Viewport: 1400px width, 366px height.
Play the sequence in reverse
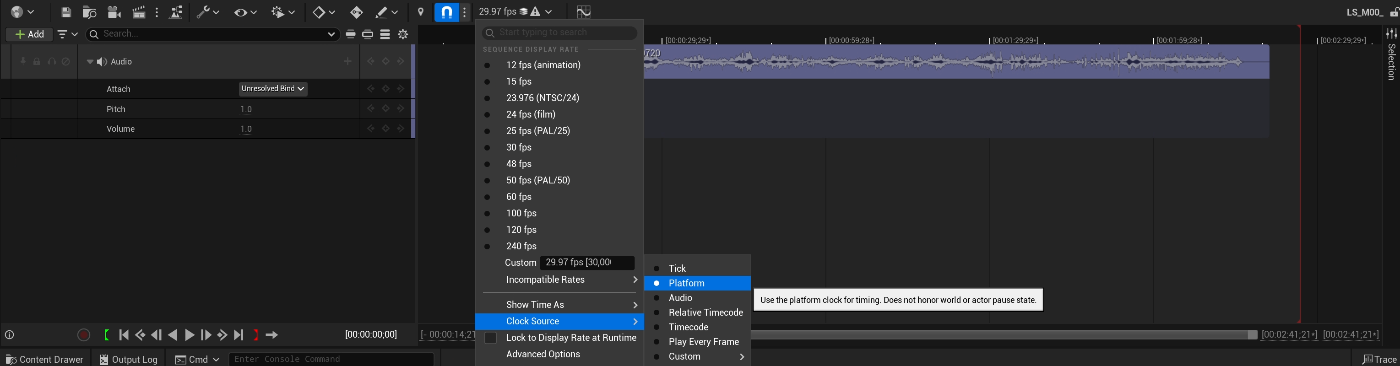coord(173,335)
